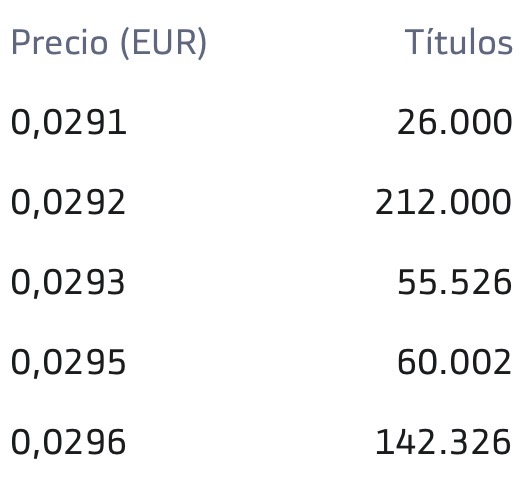Image resolution: width=522 pixels, height=485 pixels.
Task: Click the 60.002 títulos value
Action: click(x=454, y=362)
